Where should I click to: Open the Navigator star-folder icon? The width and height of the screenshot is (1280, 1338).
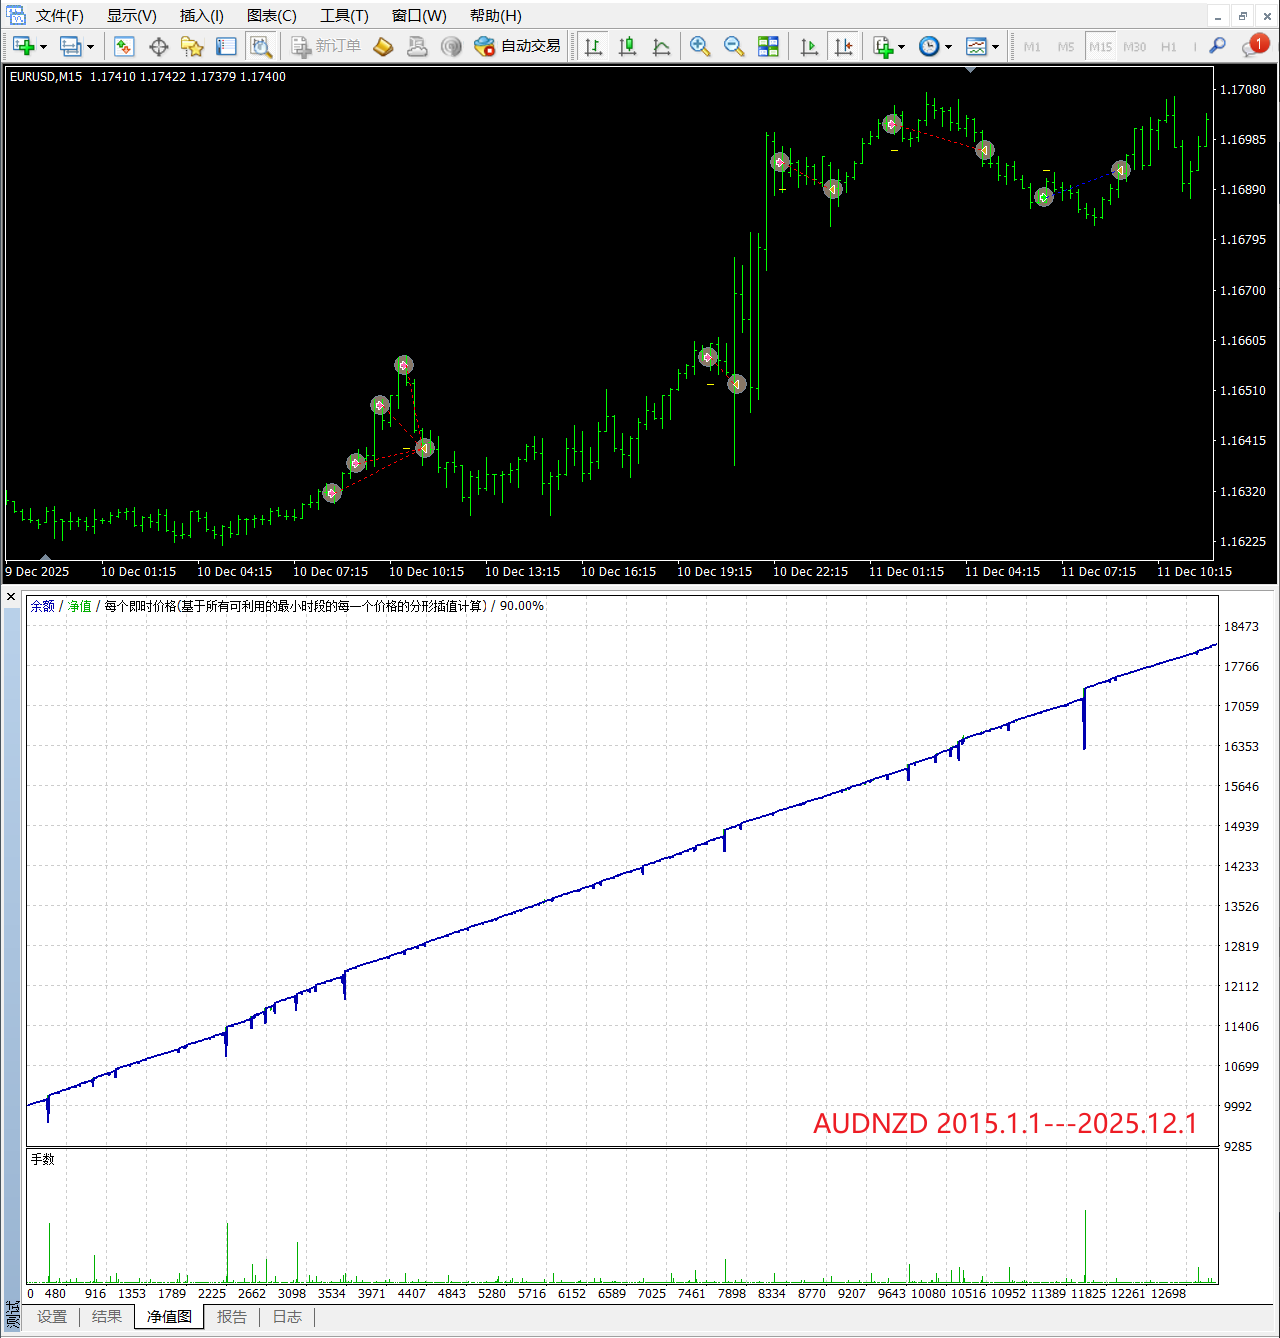click(x=192, y=47)
